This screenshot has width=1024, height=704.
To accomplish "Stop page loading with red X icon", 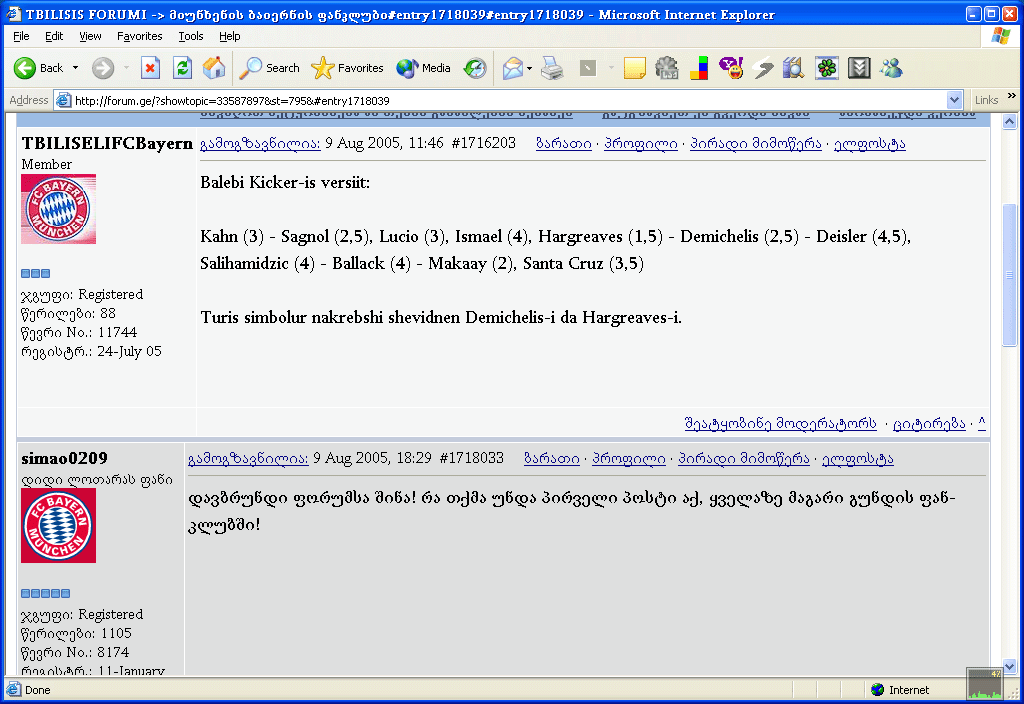I will coord(150,68).
